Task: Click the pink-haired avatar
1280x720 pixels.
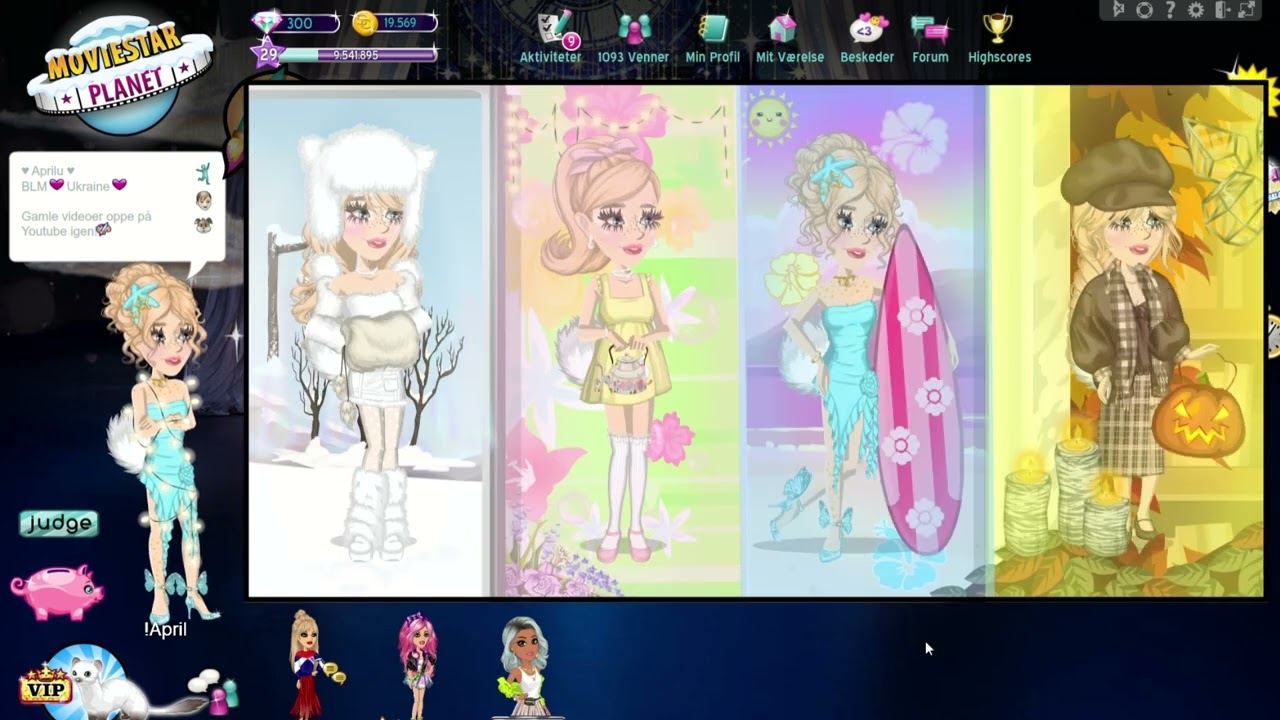Action: (x=419, y=665)
